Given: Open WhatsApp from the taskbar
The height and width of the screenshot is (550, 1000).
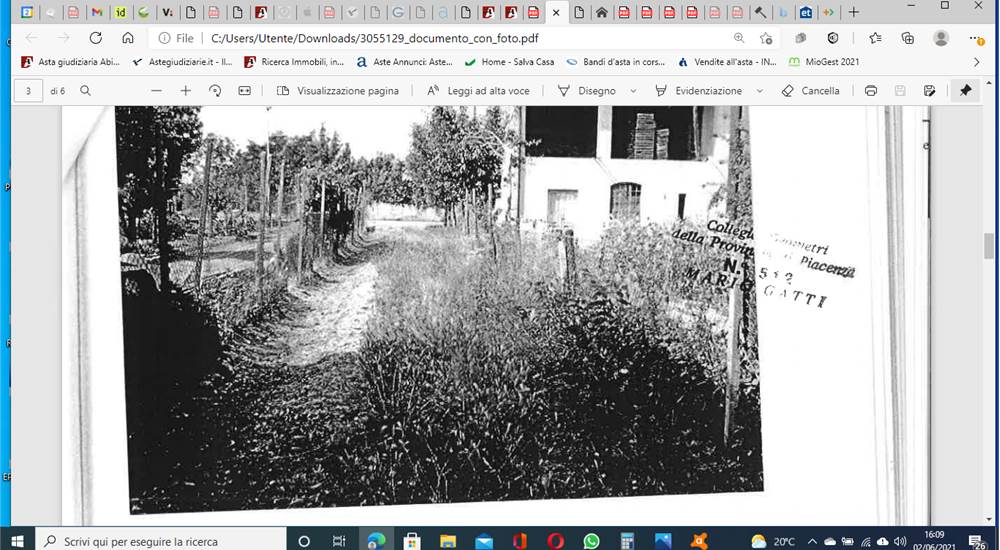Looking at the screenshot, I should tap(591, 541).
